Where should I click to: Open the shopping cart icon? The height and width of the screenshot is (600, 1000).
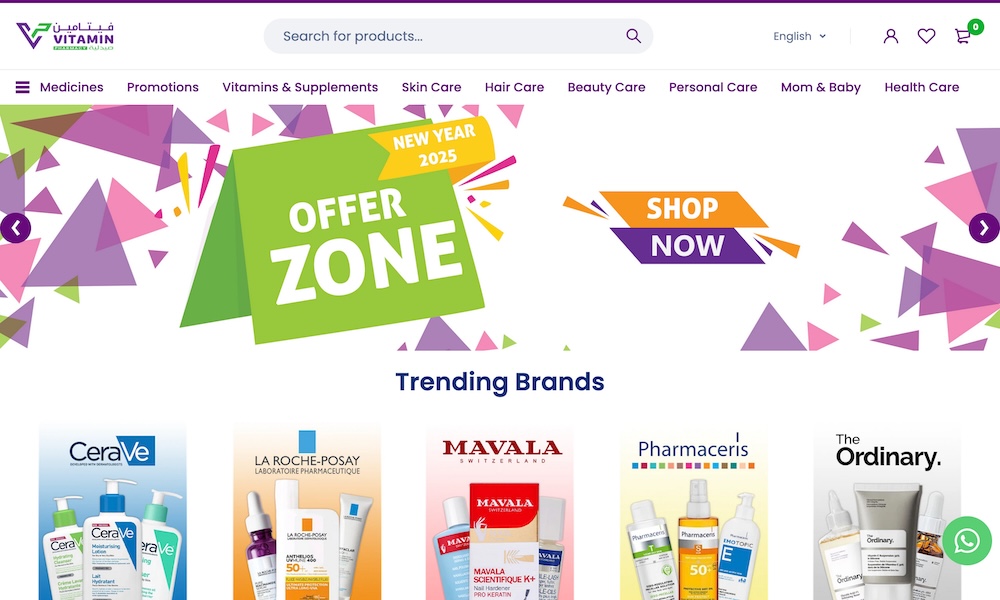(962, 36)
